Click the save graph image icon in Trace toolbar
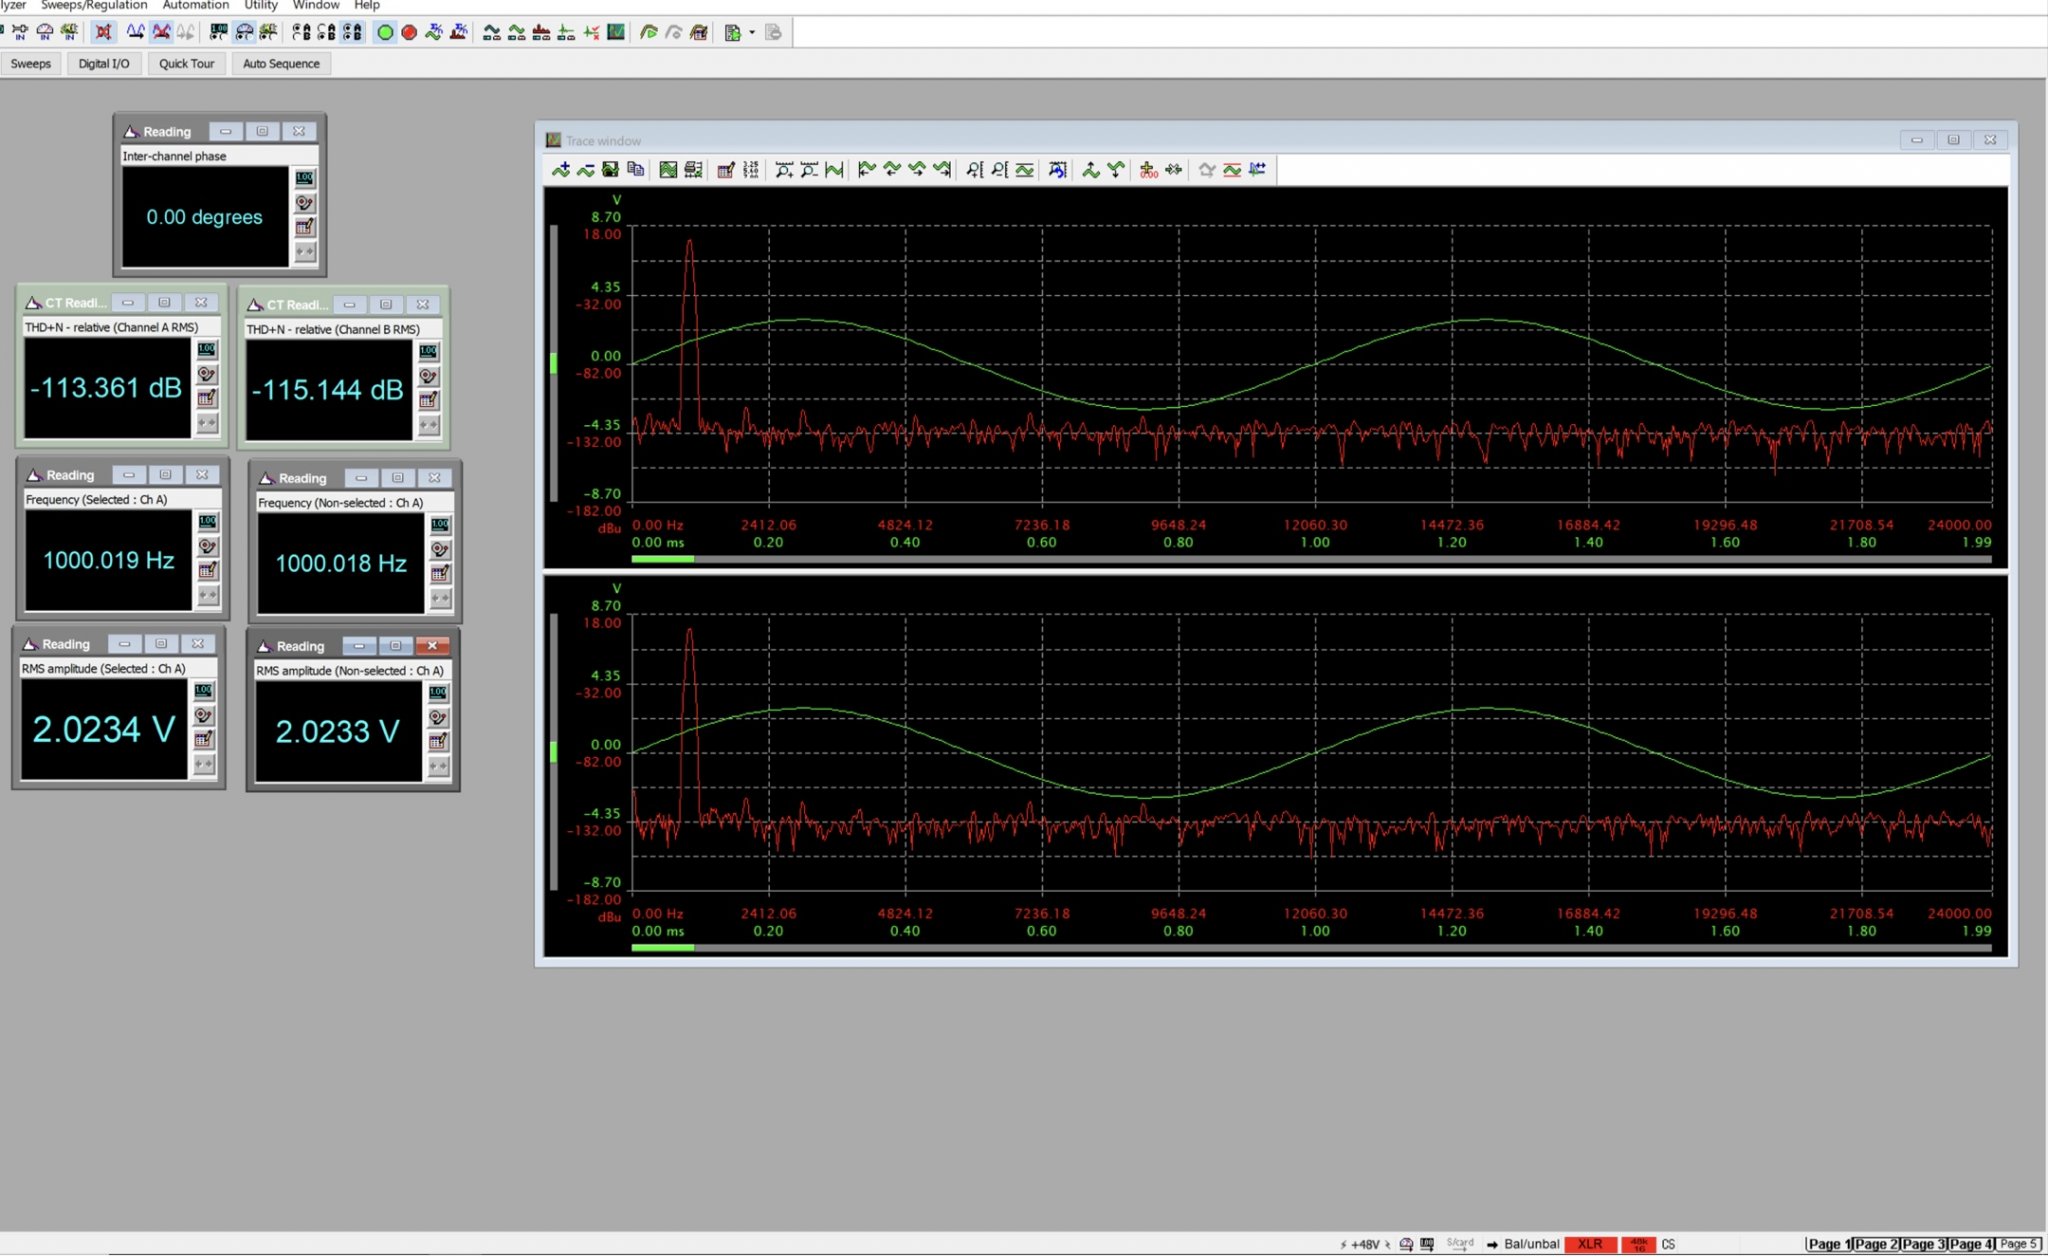The height and width of the screenshot is (1257, 2048). (610, 170)
